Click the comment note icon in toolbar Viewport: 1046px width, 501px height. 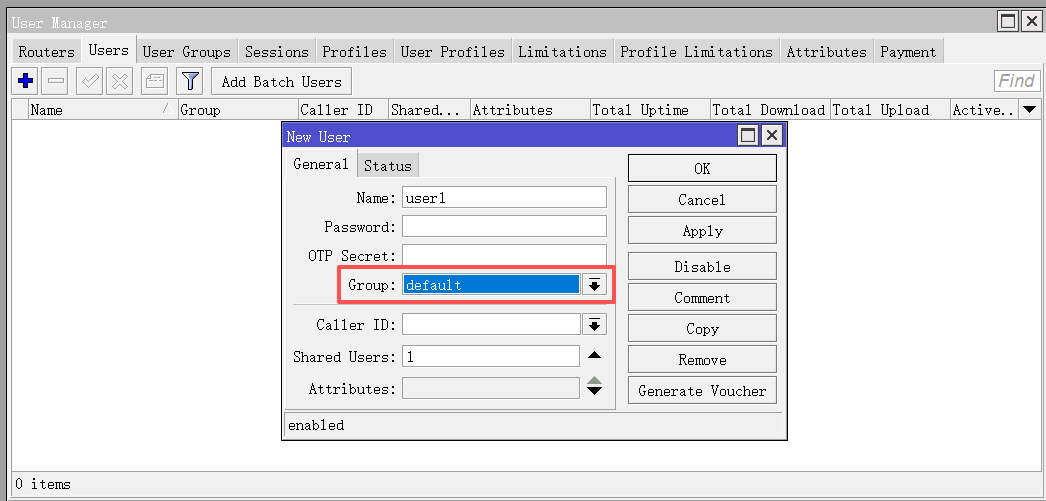[155, 81]
